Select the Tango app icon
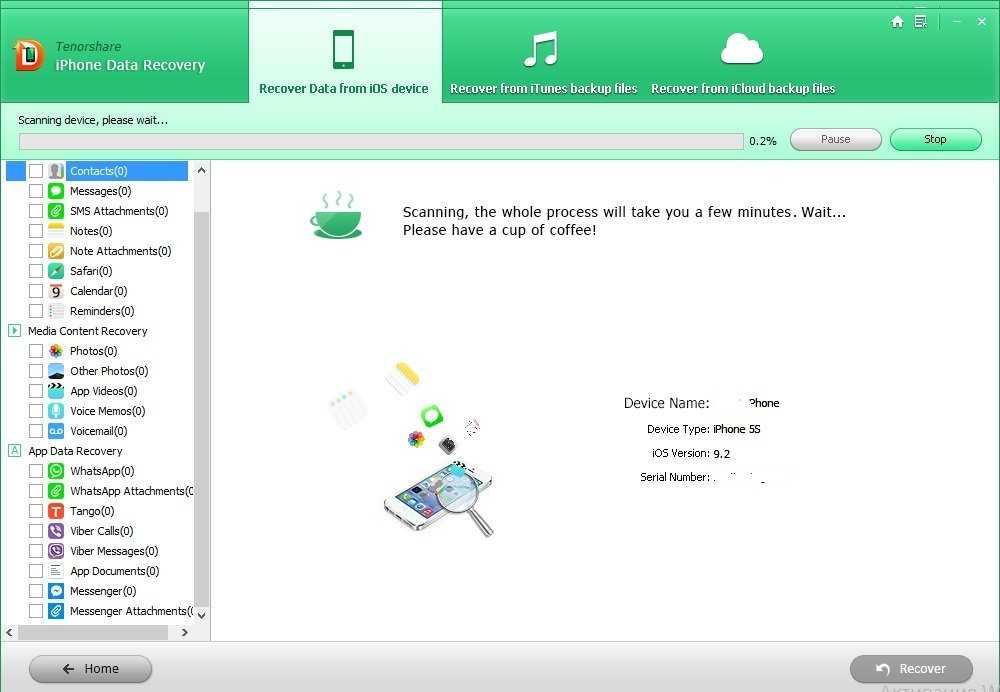The height and width of the screenshot is (692, 1000). coord(56,511)
